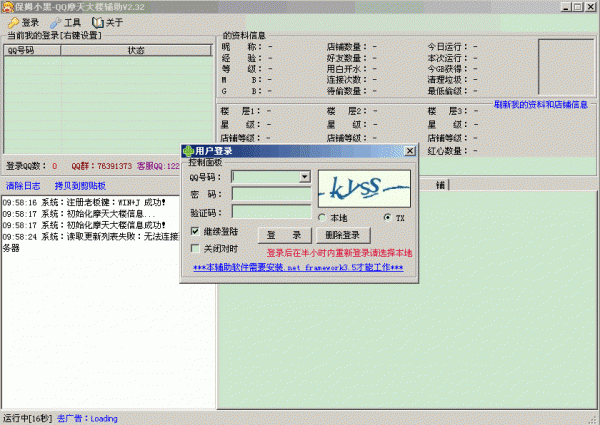Viewport: 600px width, 425px height.
Task: Click the 客服QQ text
Action: [158, 166]
